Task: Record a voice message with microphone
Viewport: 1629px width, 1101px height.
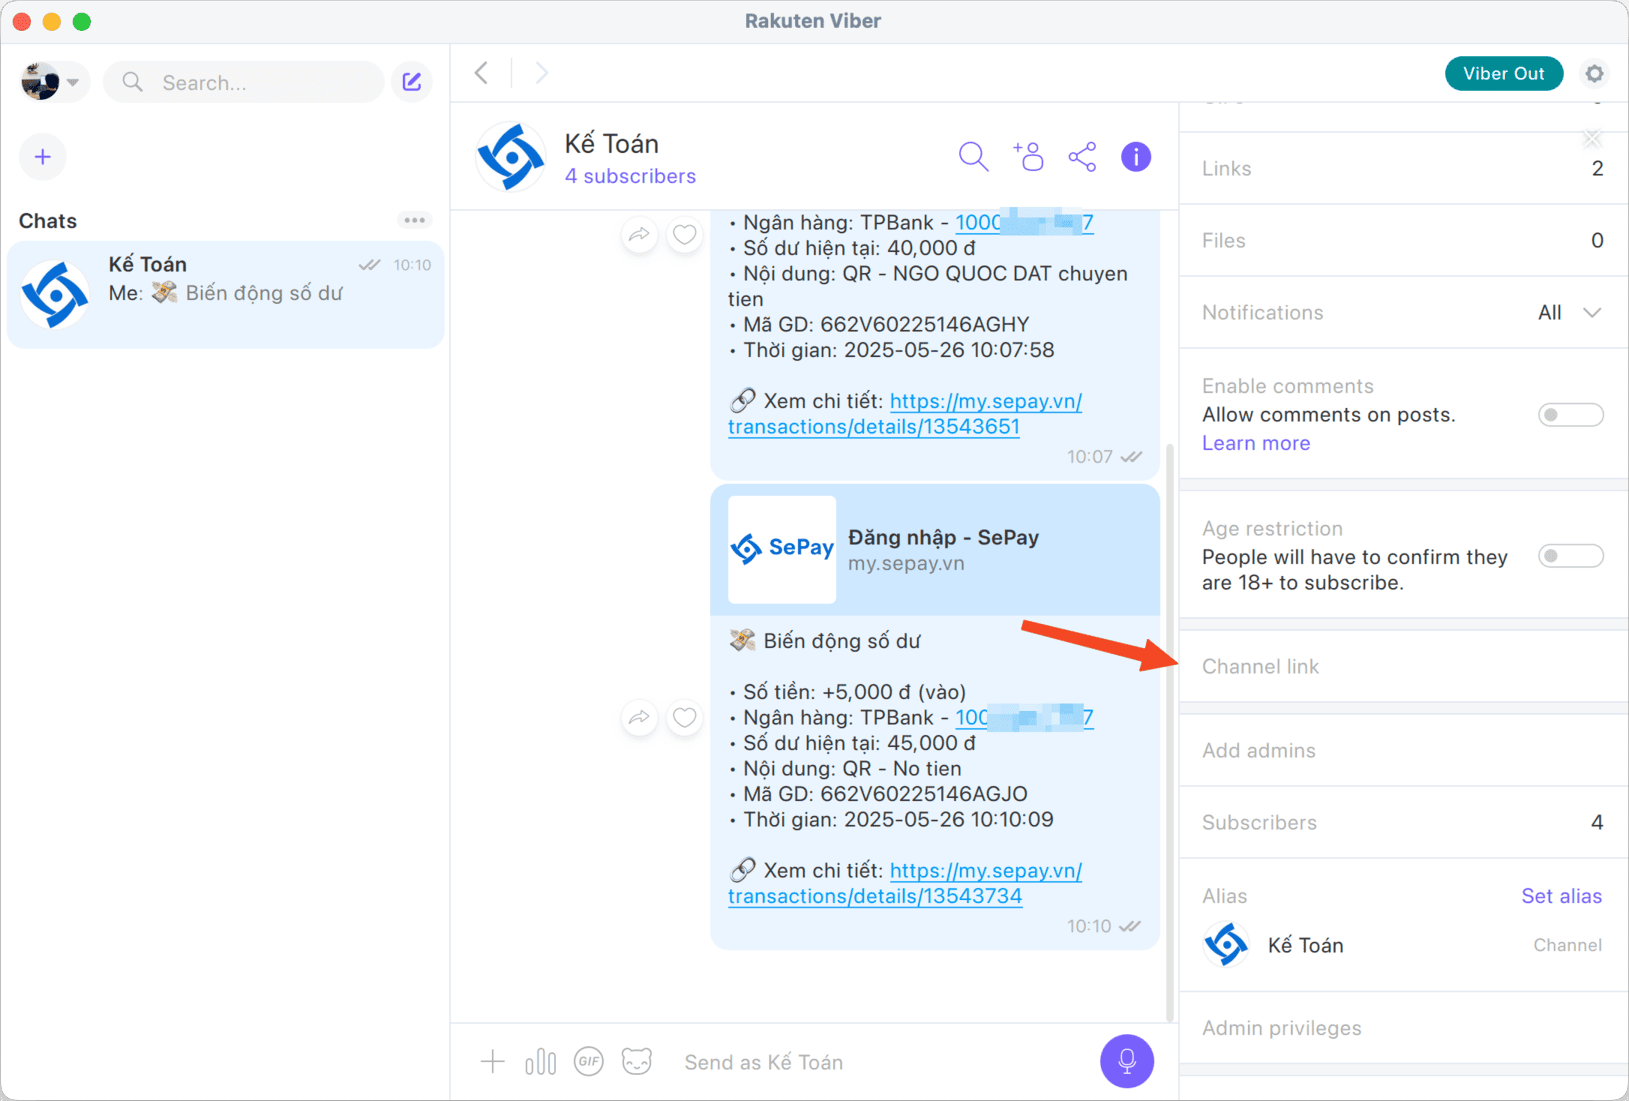Action: [1127, 1061]
